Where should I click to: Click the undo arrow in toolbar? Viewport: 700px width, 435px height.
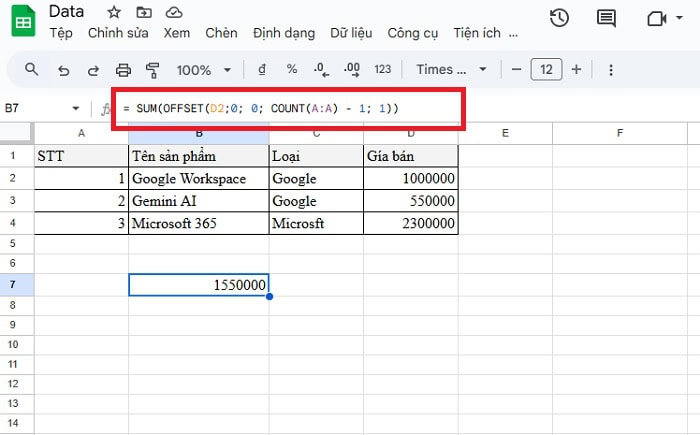(x=63, y=70)
